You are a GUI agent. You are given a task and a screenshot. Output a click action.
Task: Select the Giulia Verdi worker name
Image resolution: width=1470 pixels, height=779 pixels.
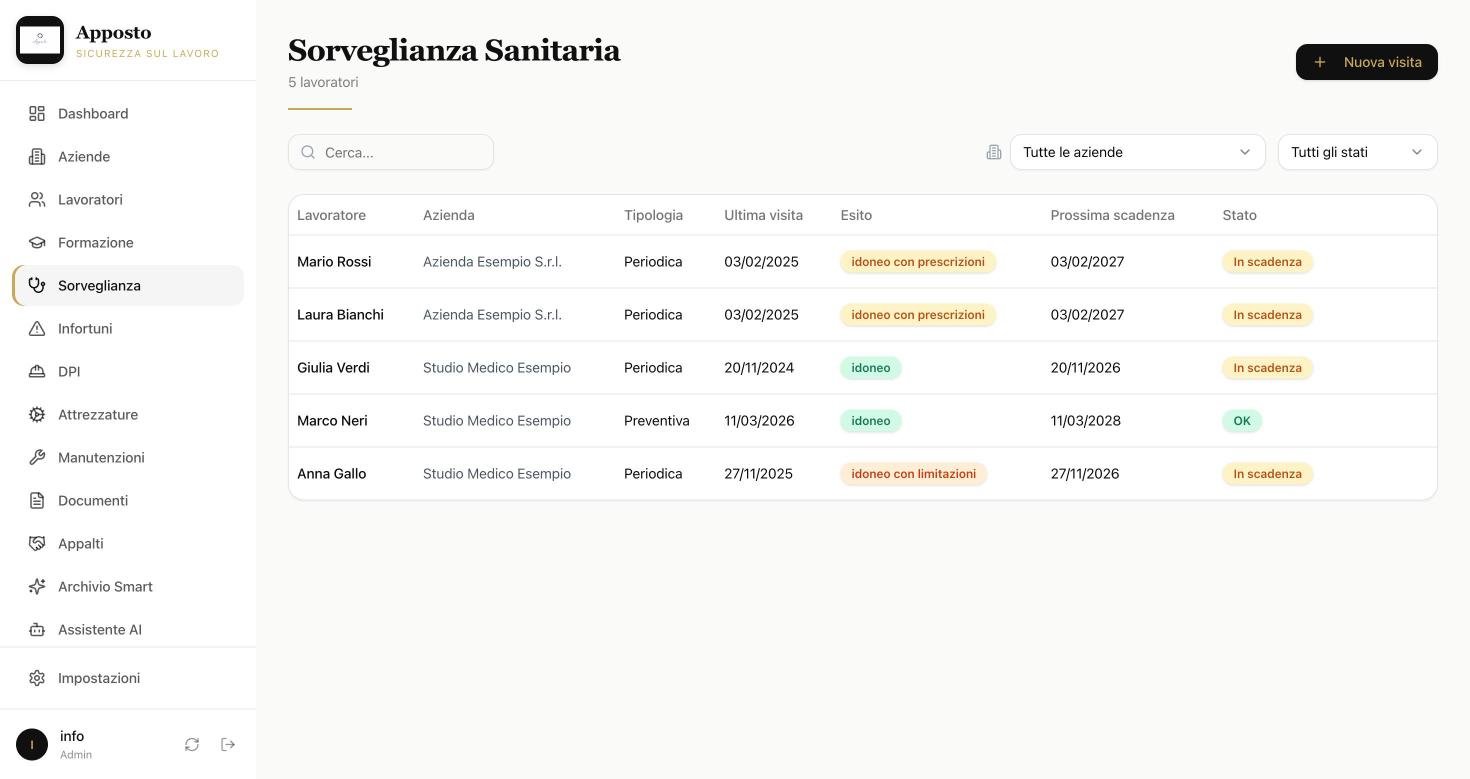pos(333,368)
